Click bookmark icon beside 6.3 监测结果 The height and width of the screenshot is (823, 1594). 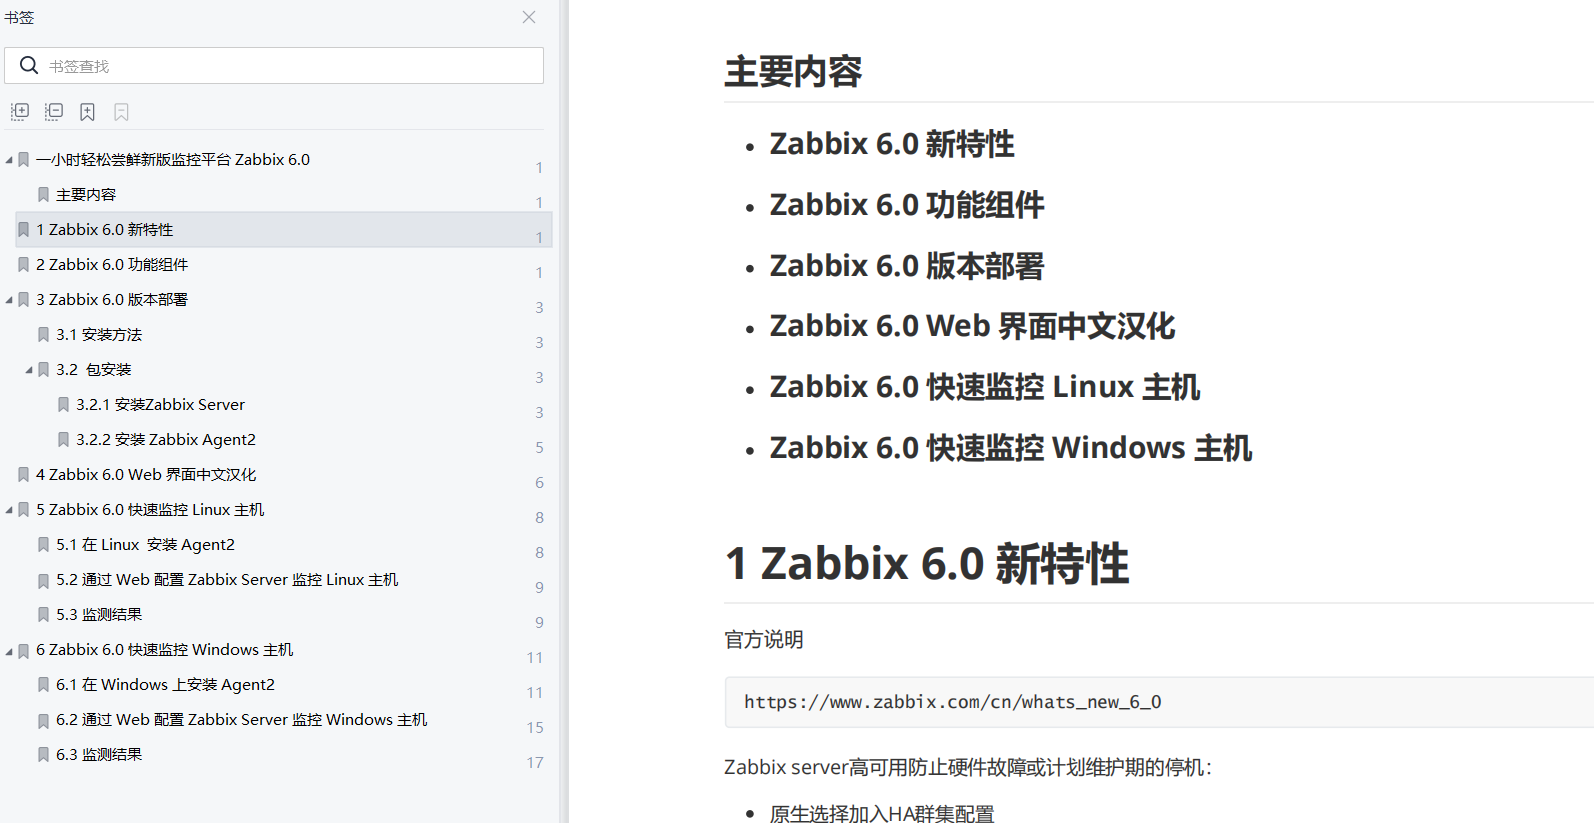[x=43, y=755]
